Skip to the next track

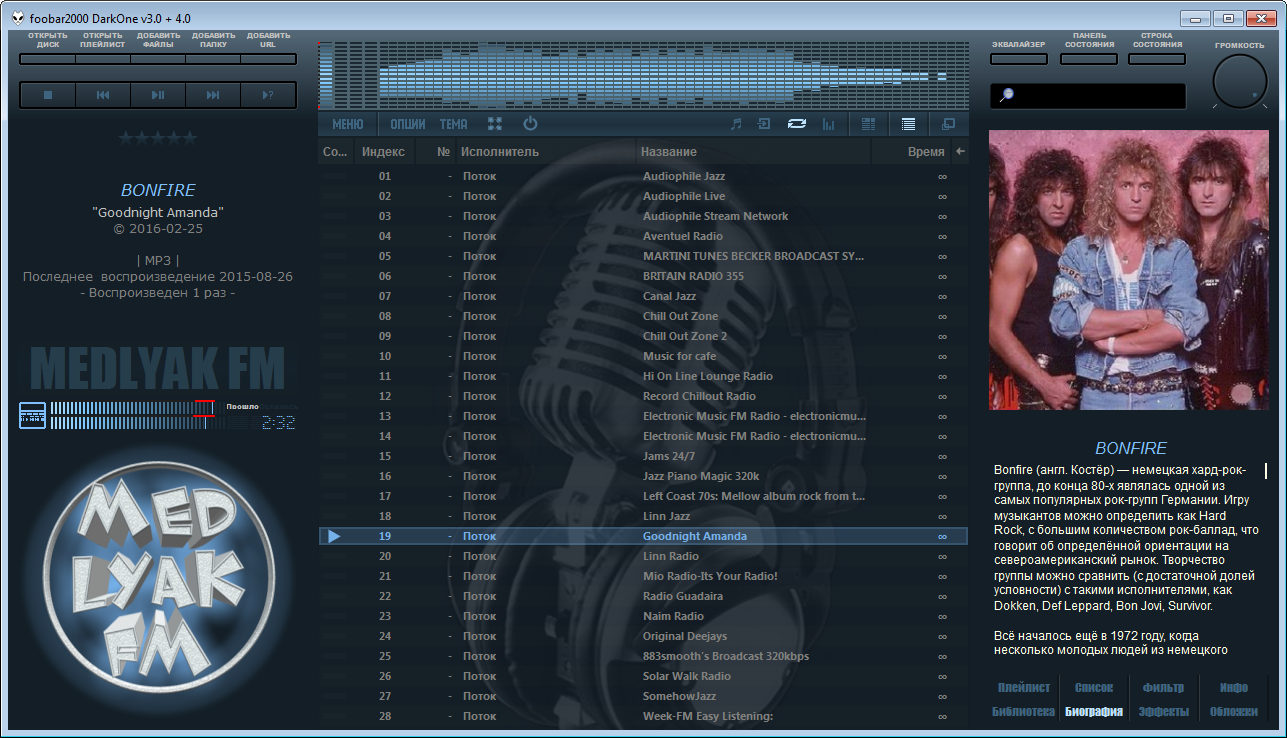click(x=213, y=95)
